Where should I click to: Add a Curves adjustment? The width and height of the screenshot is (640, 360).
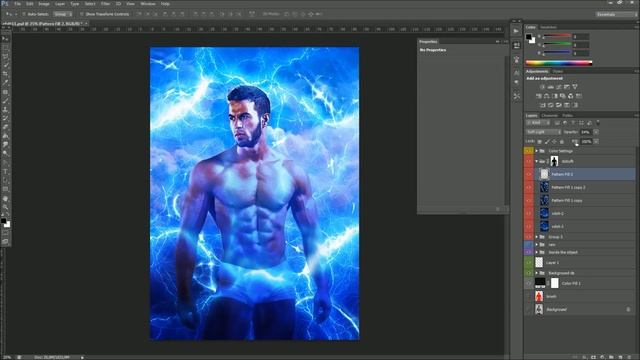[x=559, y=87]
